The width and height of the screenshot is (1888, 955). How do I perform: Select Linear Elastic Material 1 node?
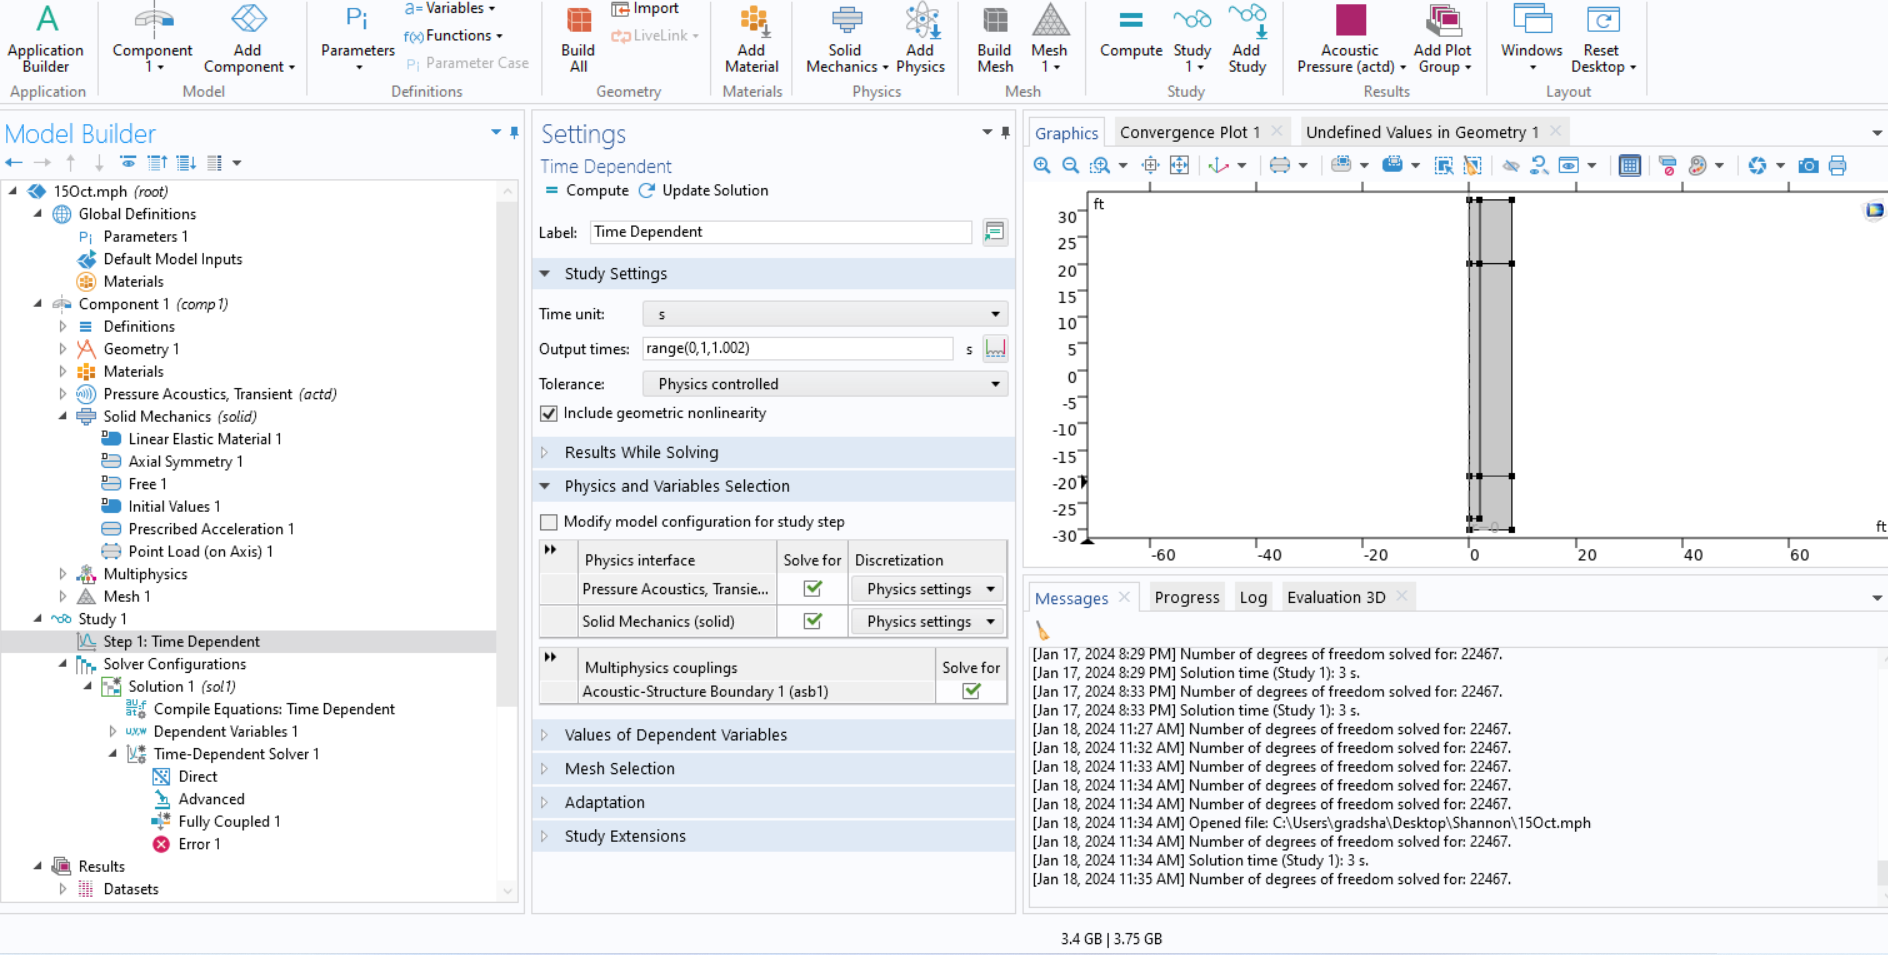click(205, 439)
